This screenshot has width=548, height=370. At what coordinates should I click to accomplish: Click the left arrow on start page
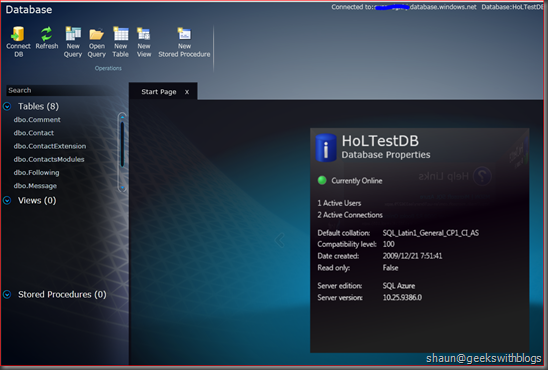[280, 240]
